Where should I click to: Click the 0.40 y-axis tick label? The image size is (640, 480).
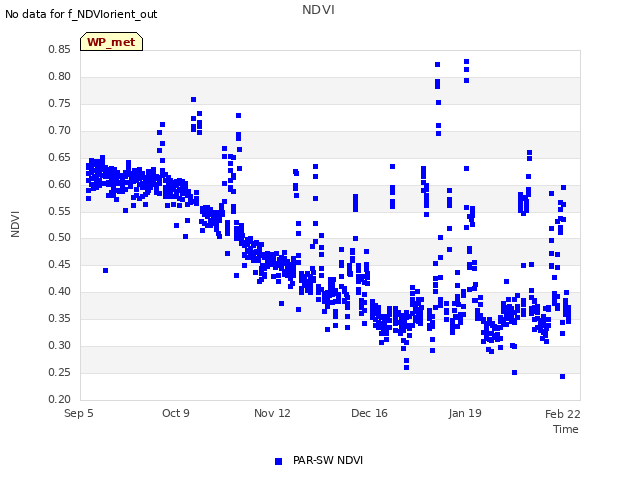pyautogui.click(x=59, y=291)
